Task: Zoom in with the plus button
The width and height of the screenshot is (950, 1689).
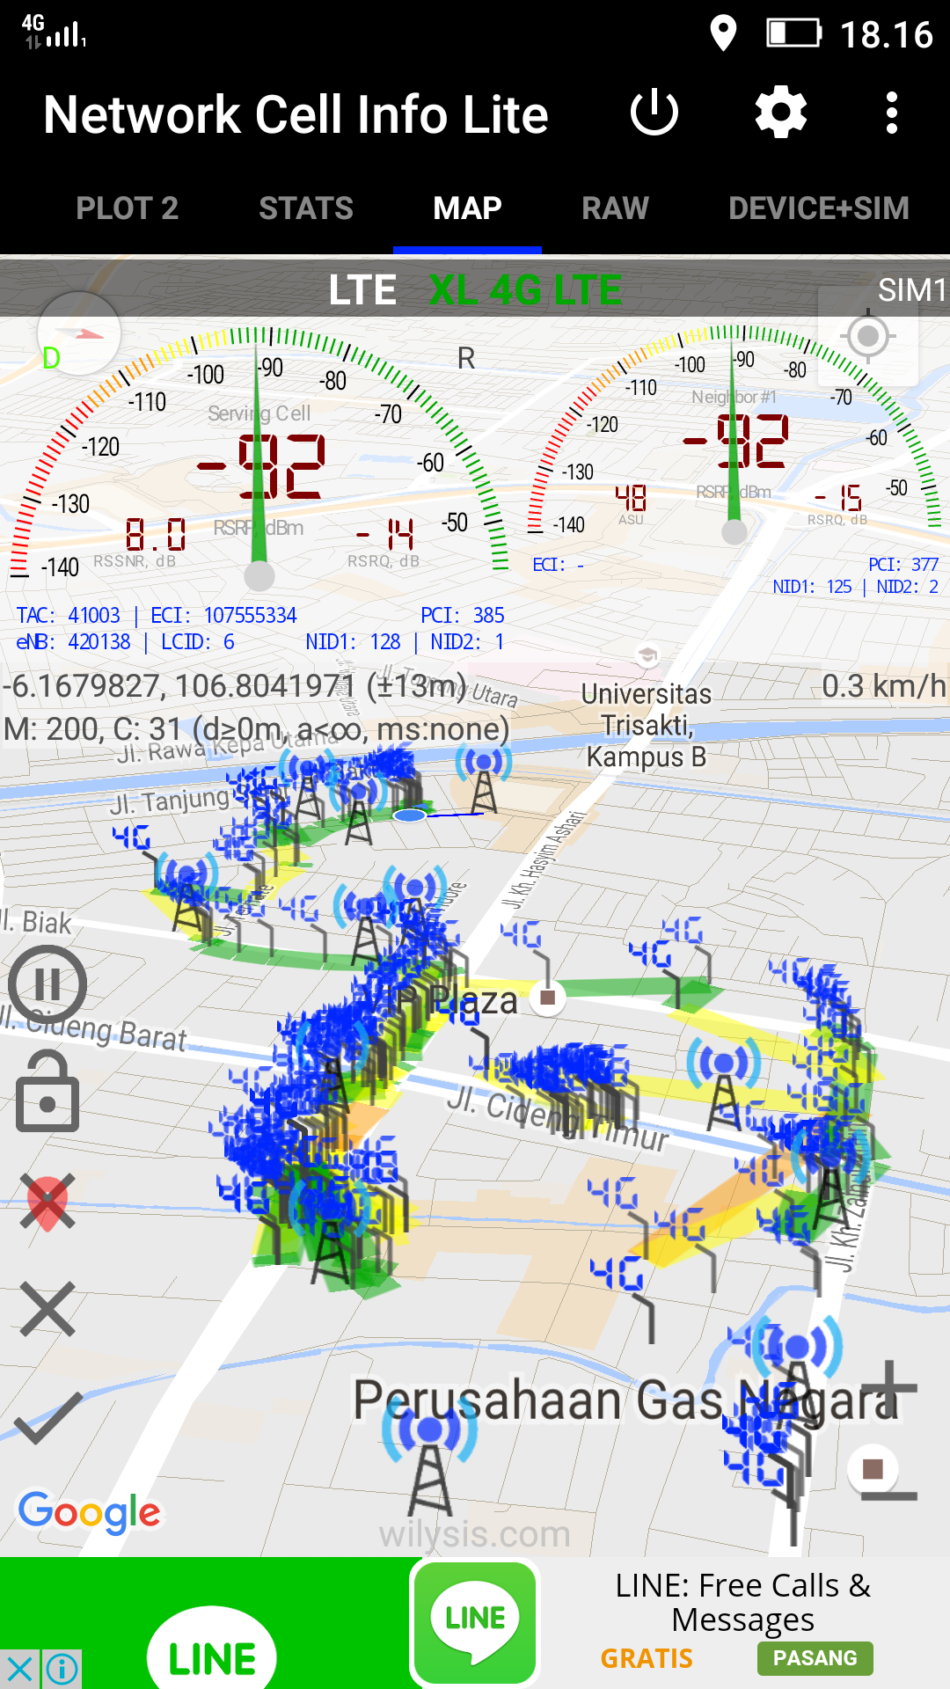Action: [887, 1388]
